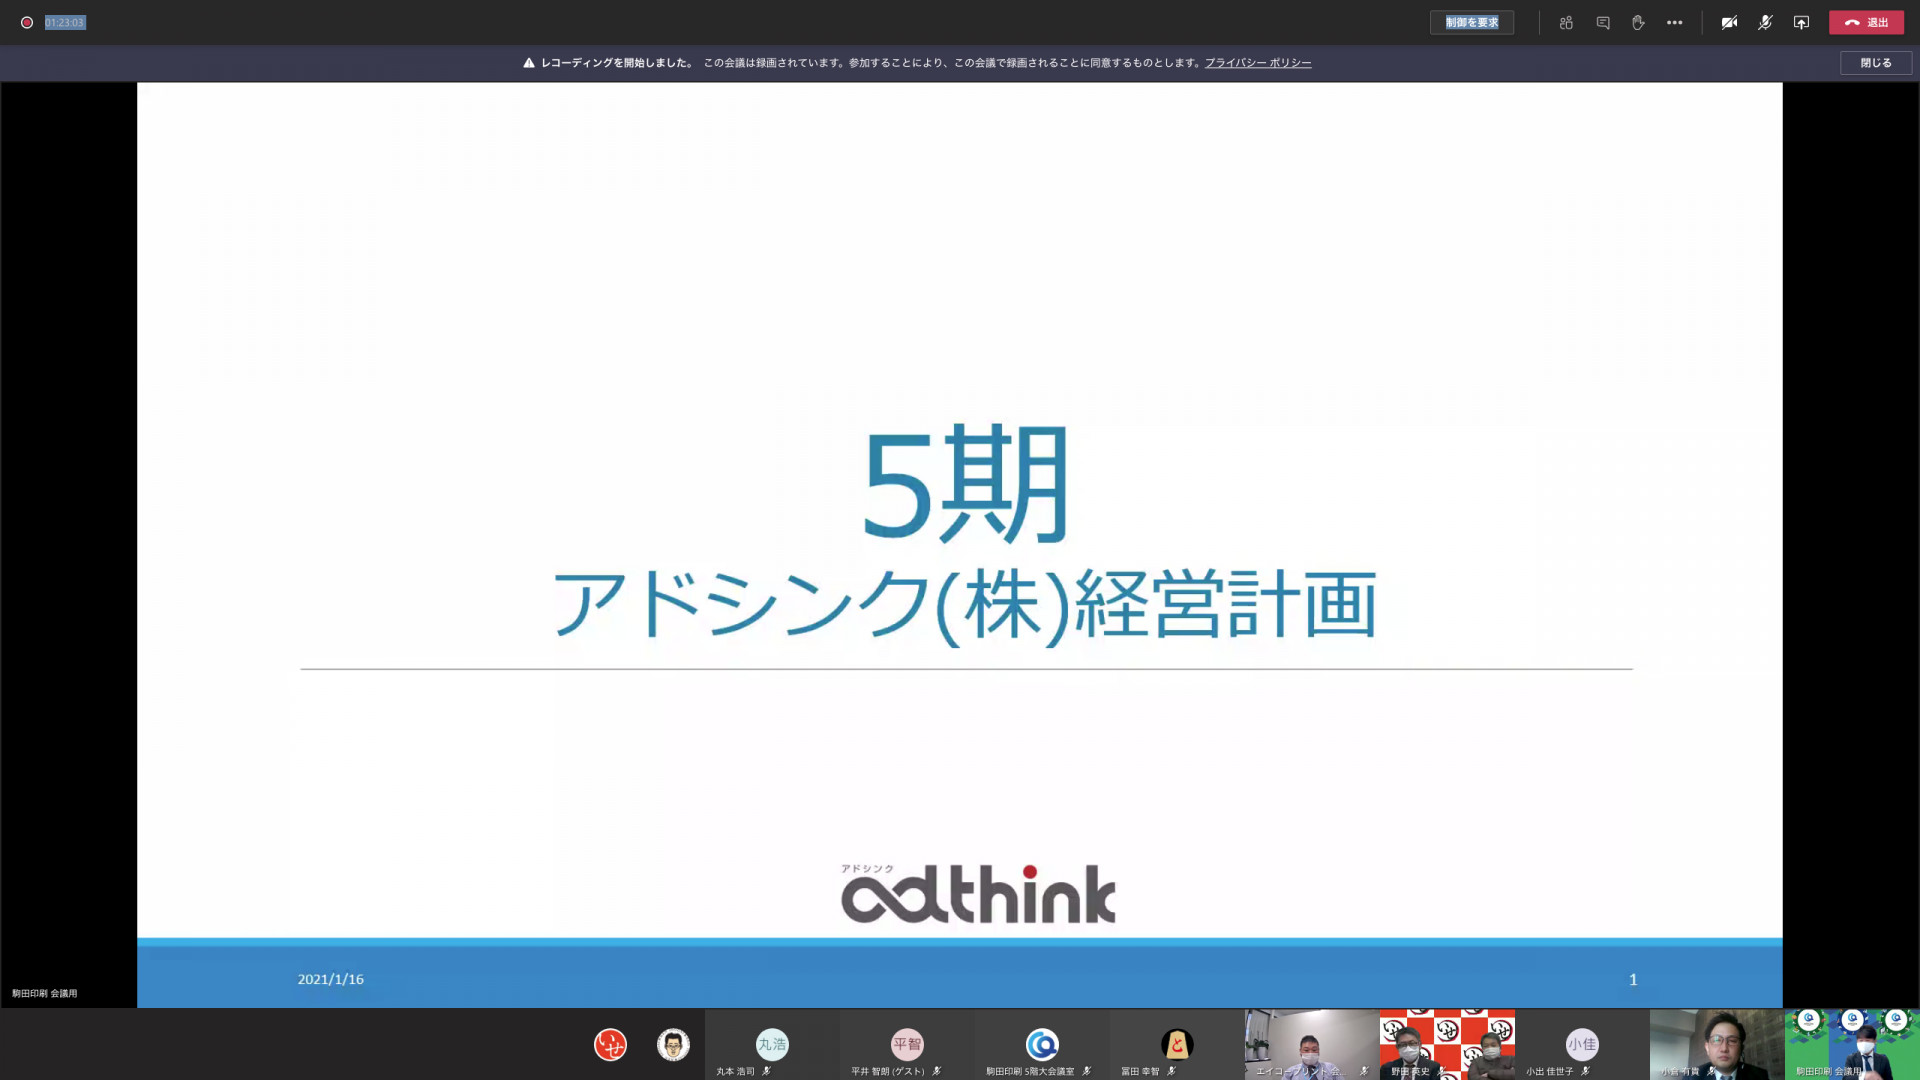This screenshot has width=1920, height=1080.
Task: Open the meeting chat icon
Action: click(1603, 22)
